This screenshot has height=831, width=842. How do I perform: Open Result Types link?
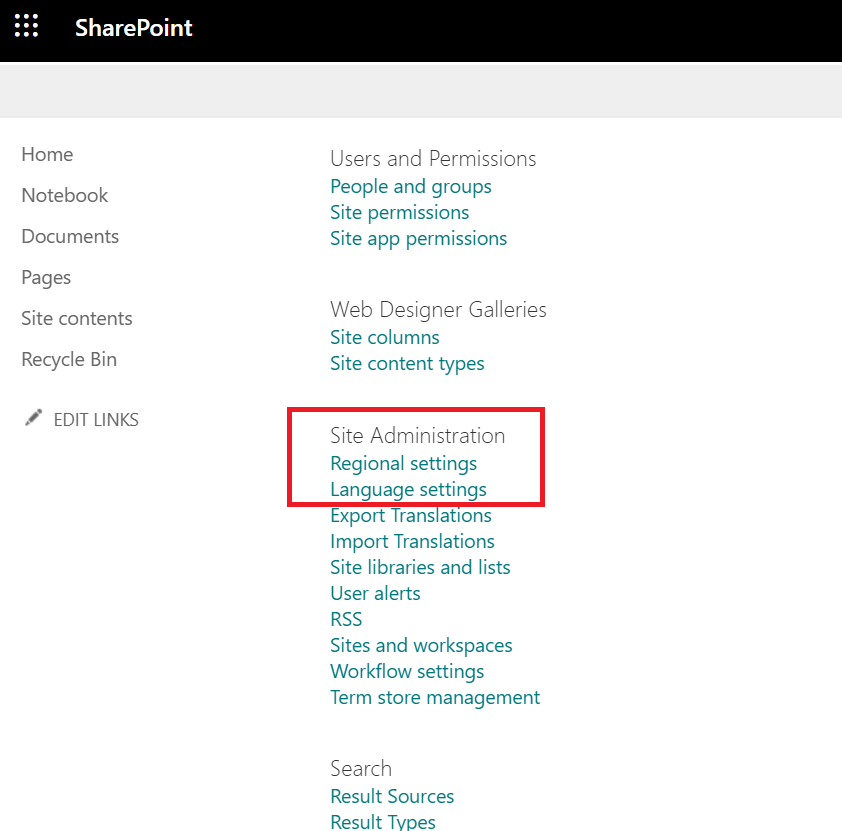[383, 822]
